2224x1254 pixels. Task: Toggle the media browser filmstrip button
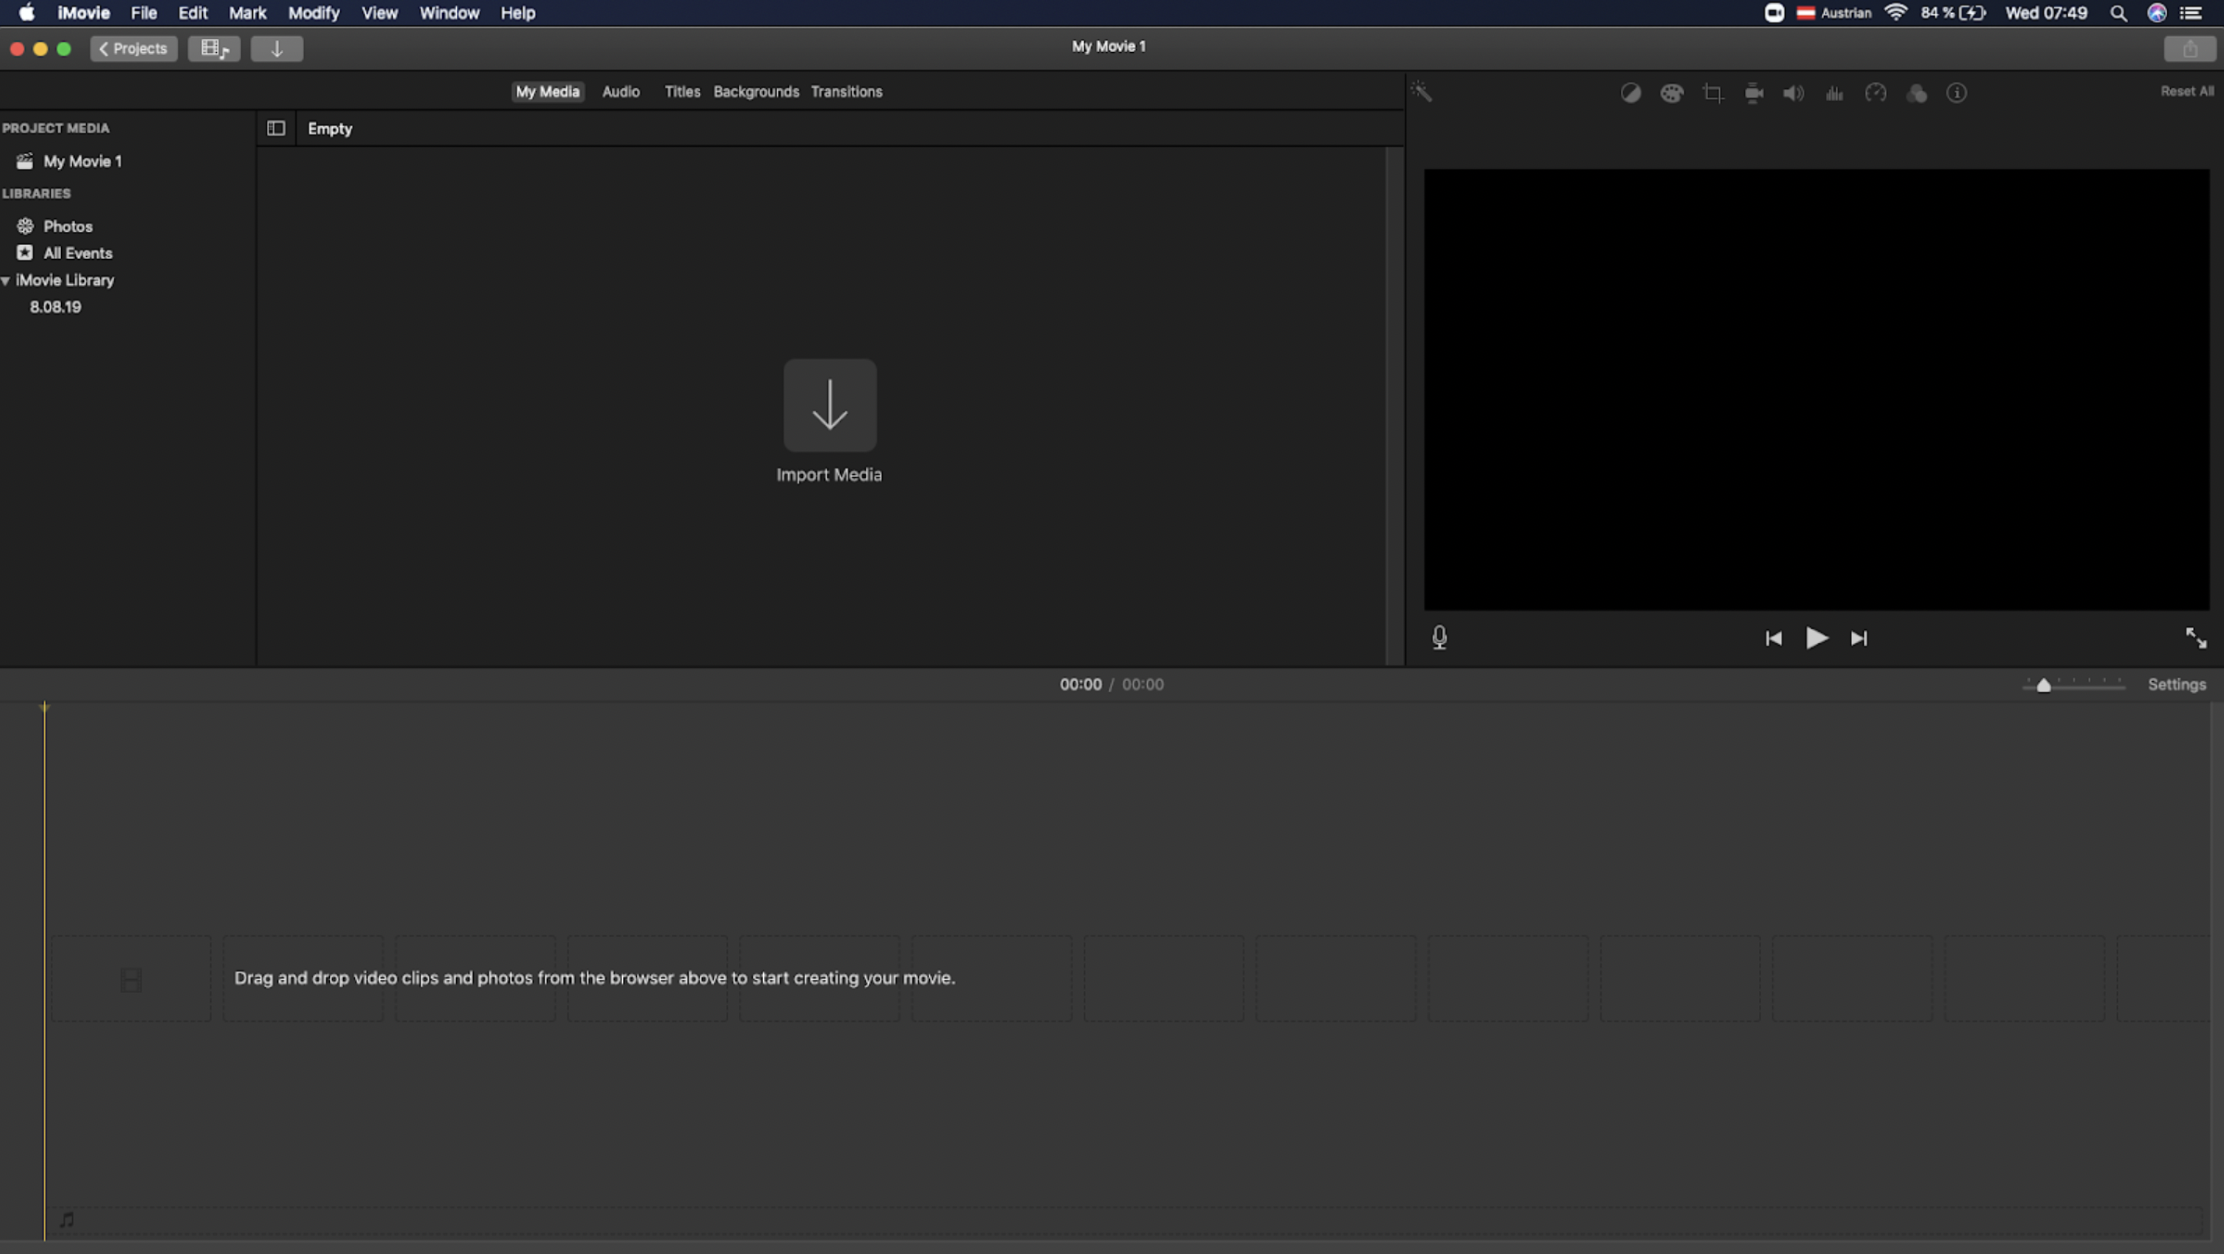tap(214, 48)
